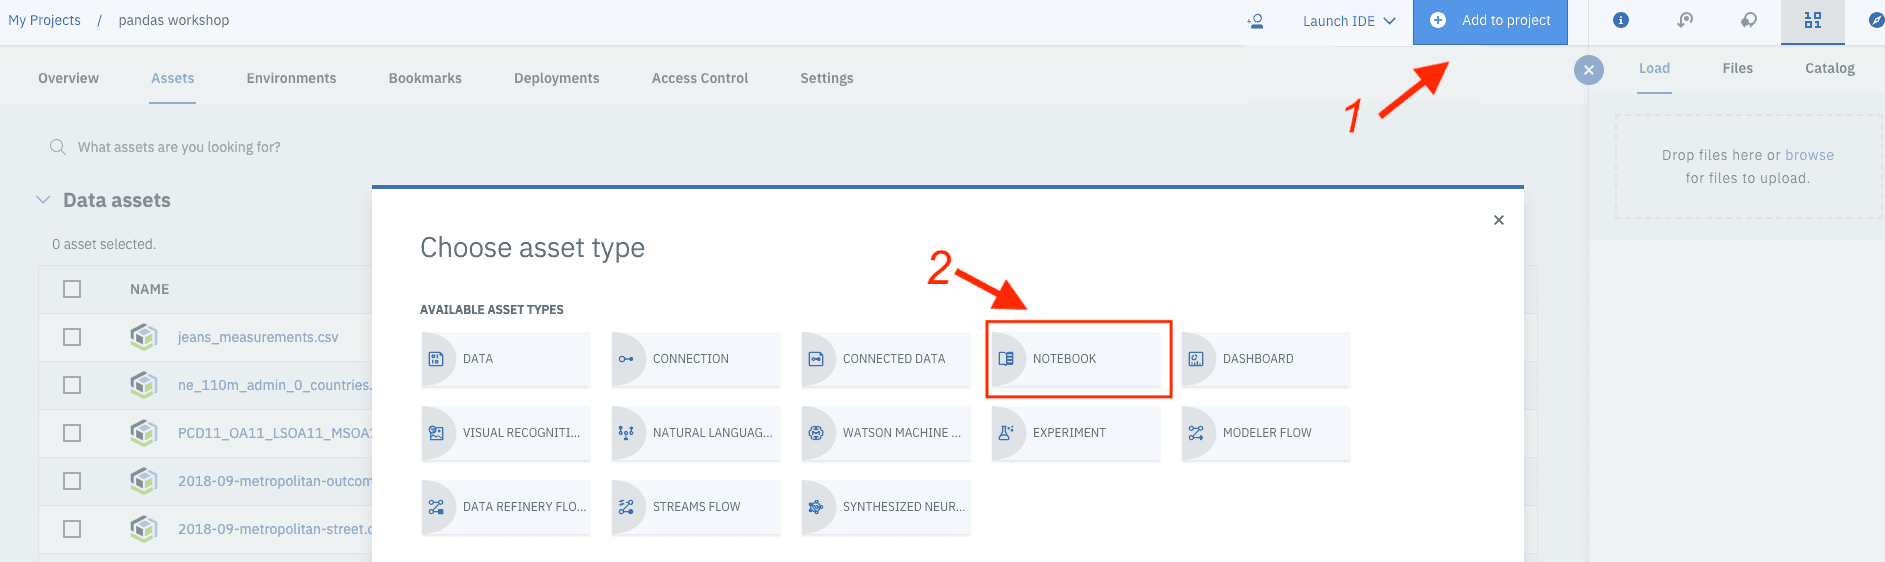1885x562 pixels.
Task: Select the Catalog tab in side panel
Action: [x=1830, y=68]
